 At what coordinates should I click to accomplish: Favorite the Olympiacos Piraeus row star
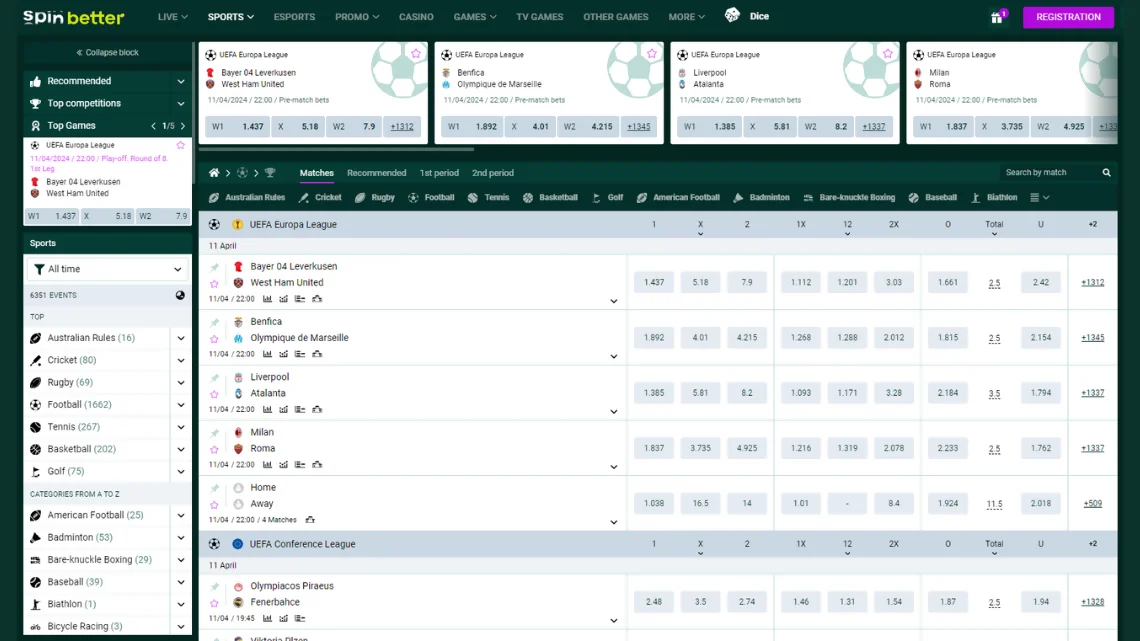(214, 603)
